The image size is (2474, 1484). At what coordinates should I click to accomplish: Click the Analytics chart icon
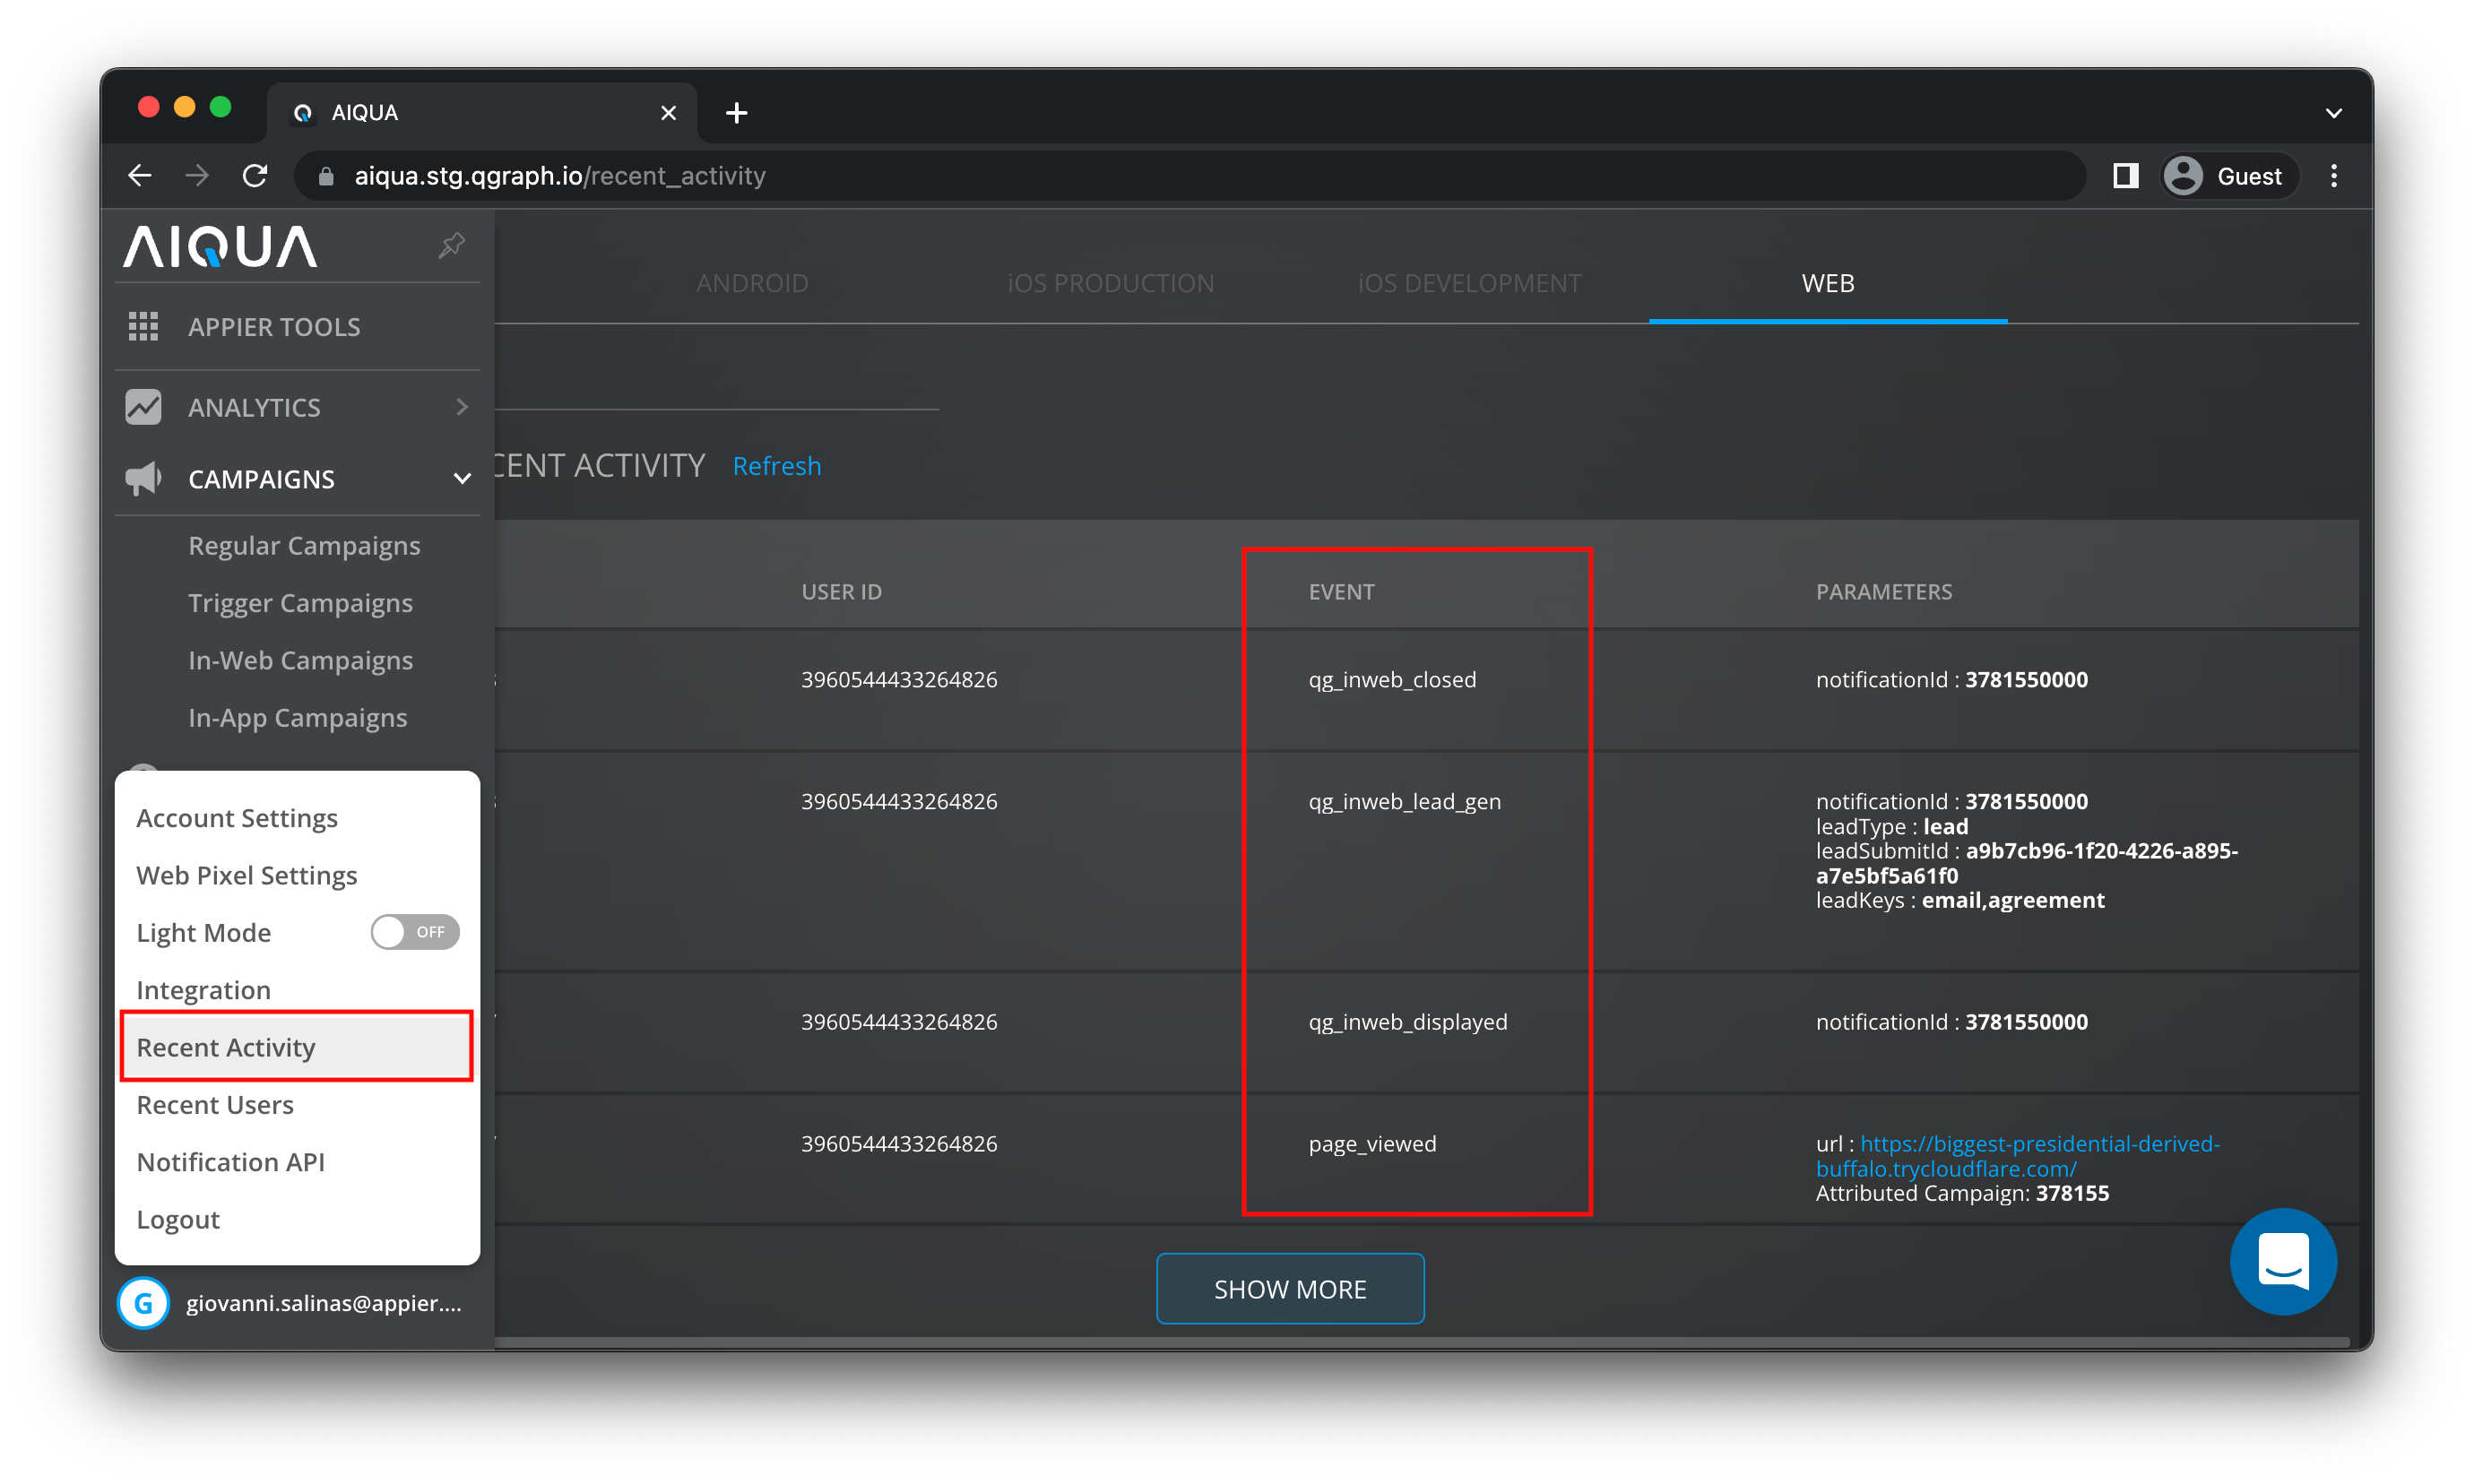pos(143,407)
